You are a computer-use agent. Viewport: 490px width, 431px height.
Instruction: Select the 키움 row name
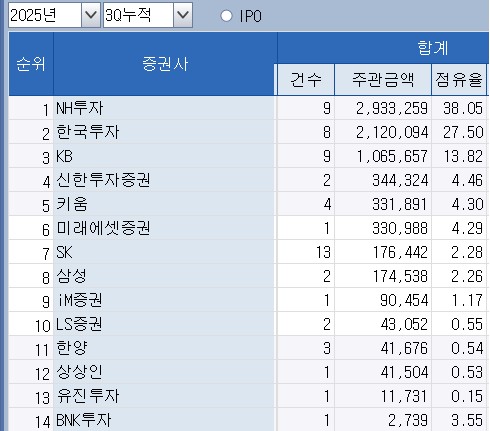click(x=72, y=204)
